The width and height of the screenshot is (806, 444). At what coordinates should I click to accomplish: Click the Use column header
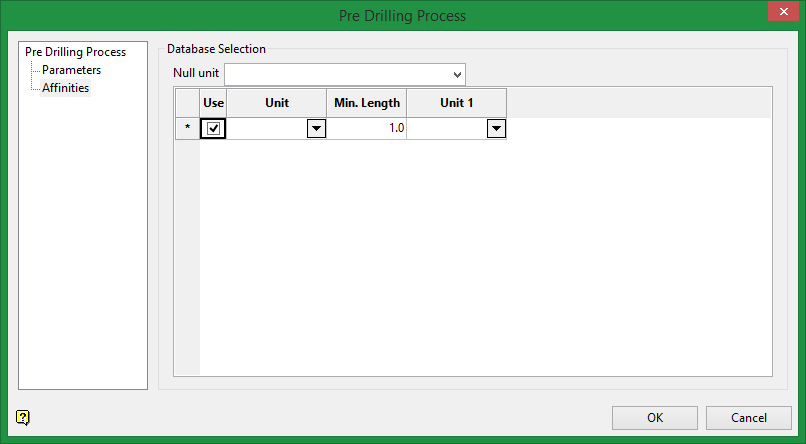click(x=213, y=103)
